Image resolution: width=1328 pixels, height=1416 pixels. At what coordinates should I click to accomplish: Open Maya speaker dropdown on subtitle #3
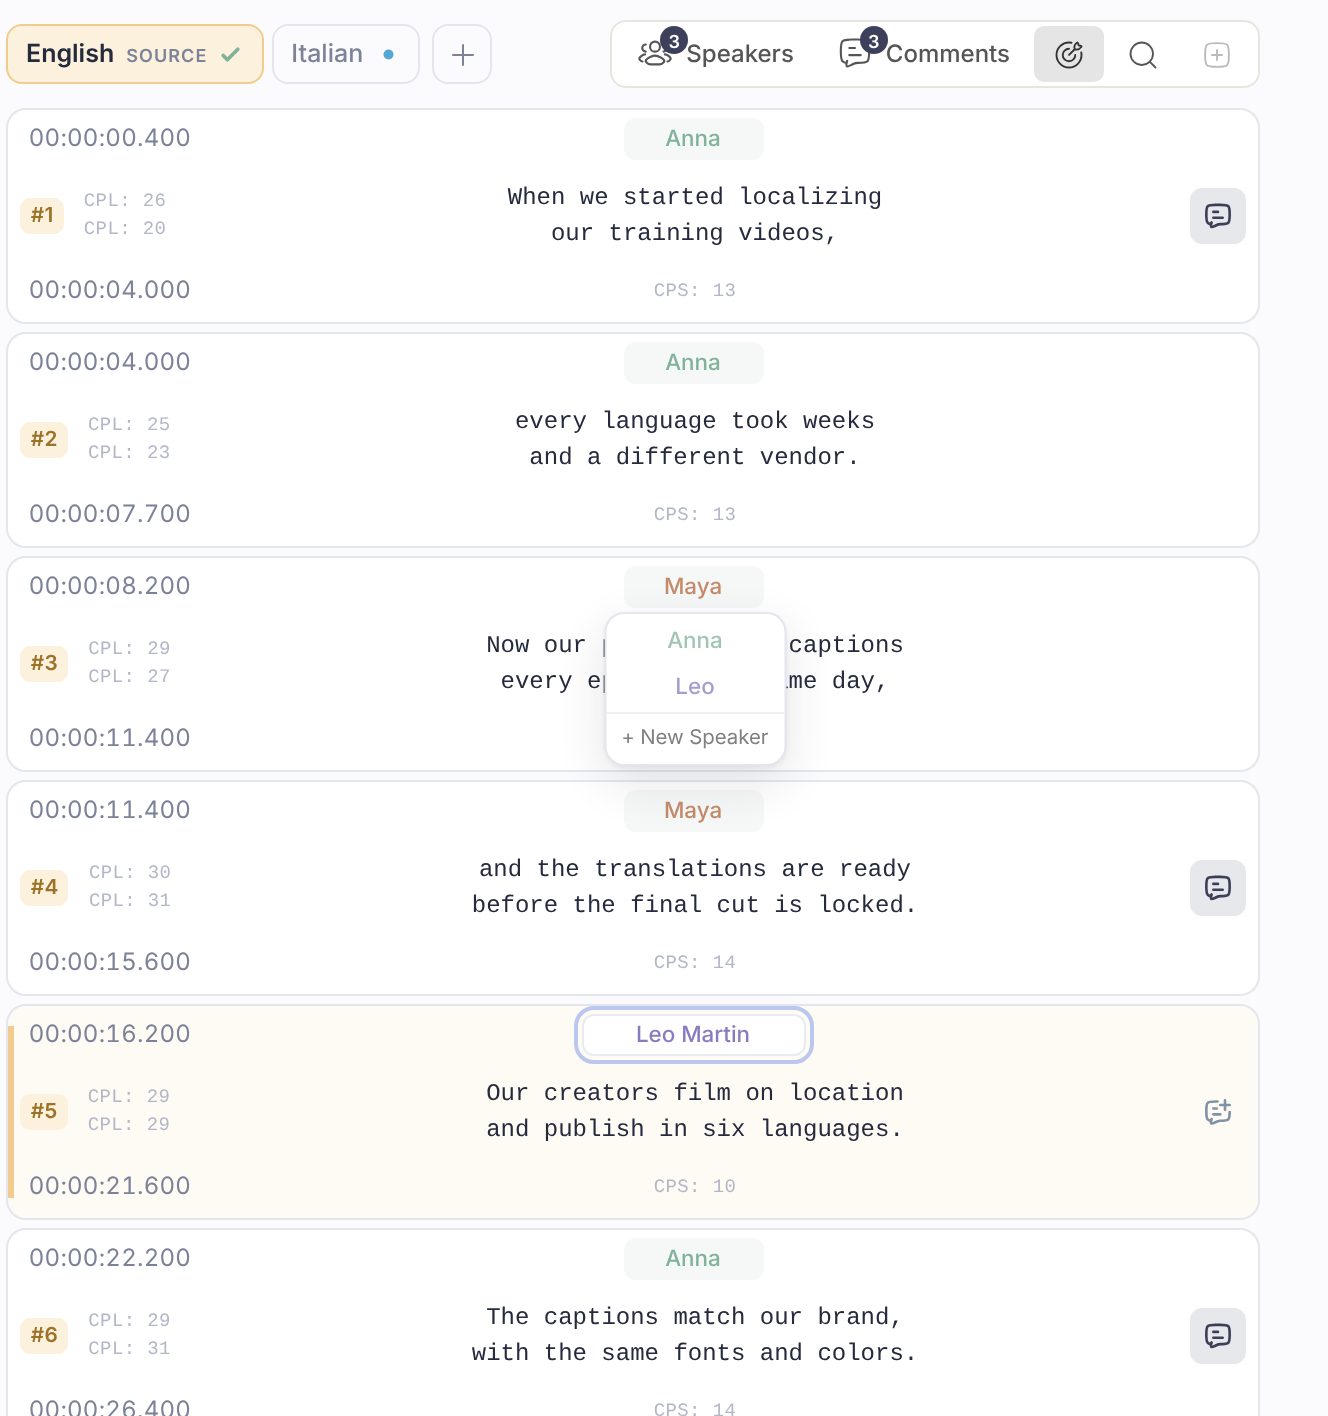(693, 586)
